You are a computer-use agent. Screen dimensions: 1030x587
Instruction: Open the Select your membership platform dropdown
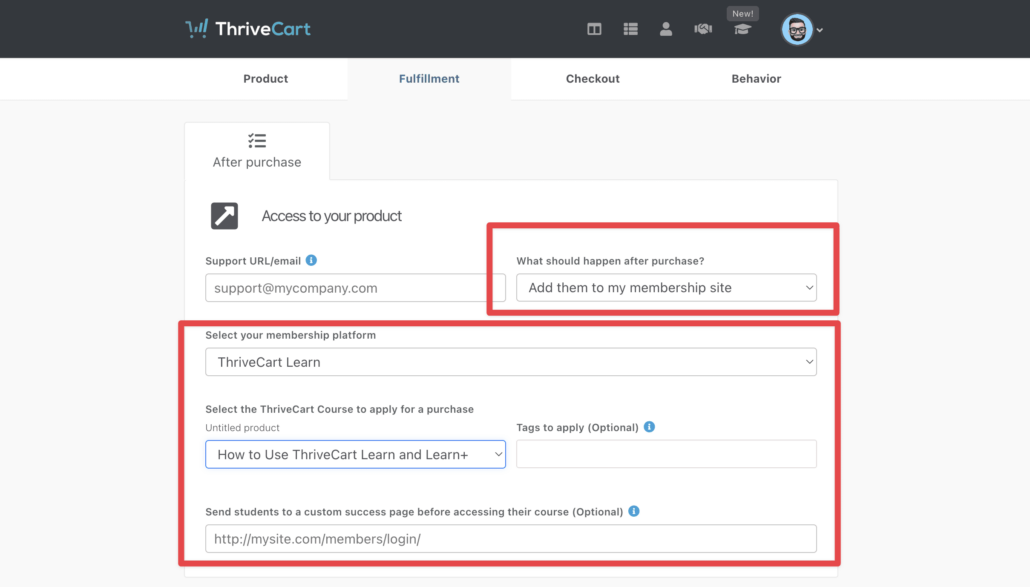(510, 362)
